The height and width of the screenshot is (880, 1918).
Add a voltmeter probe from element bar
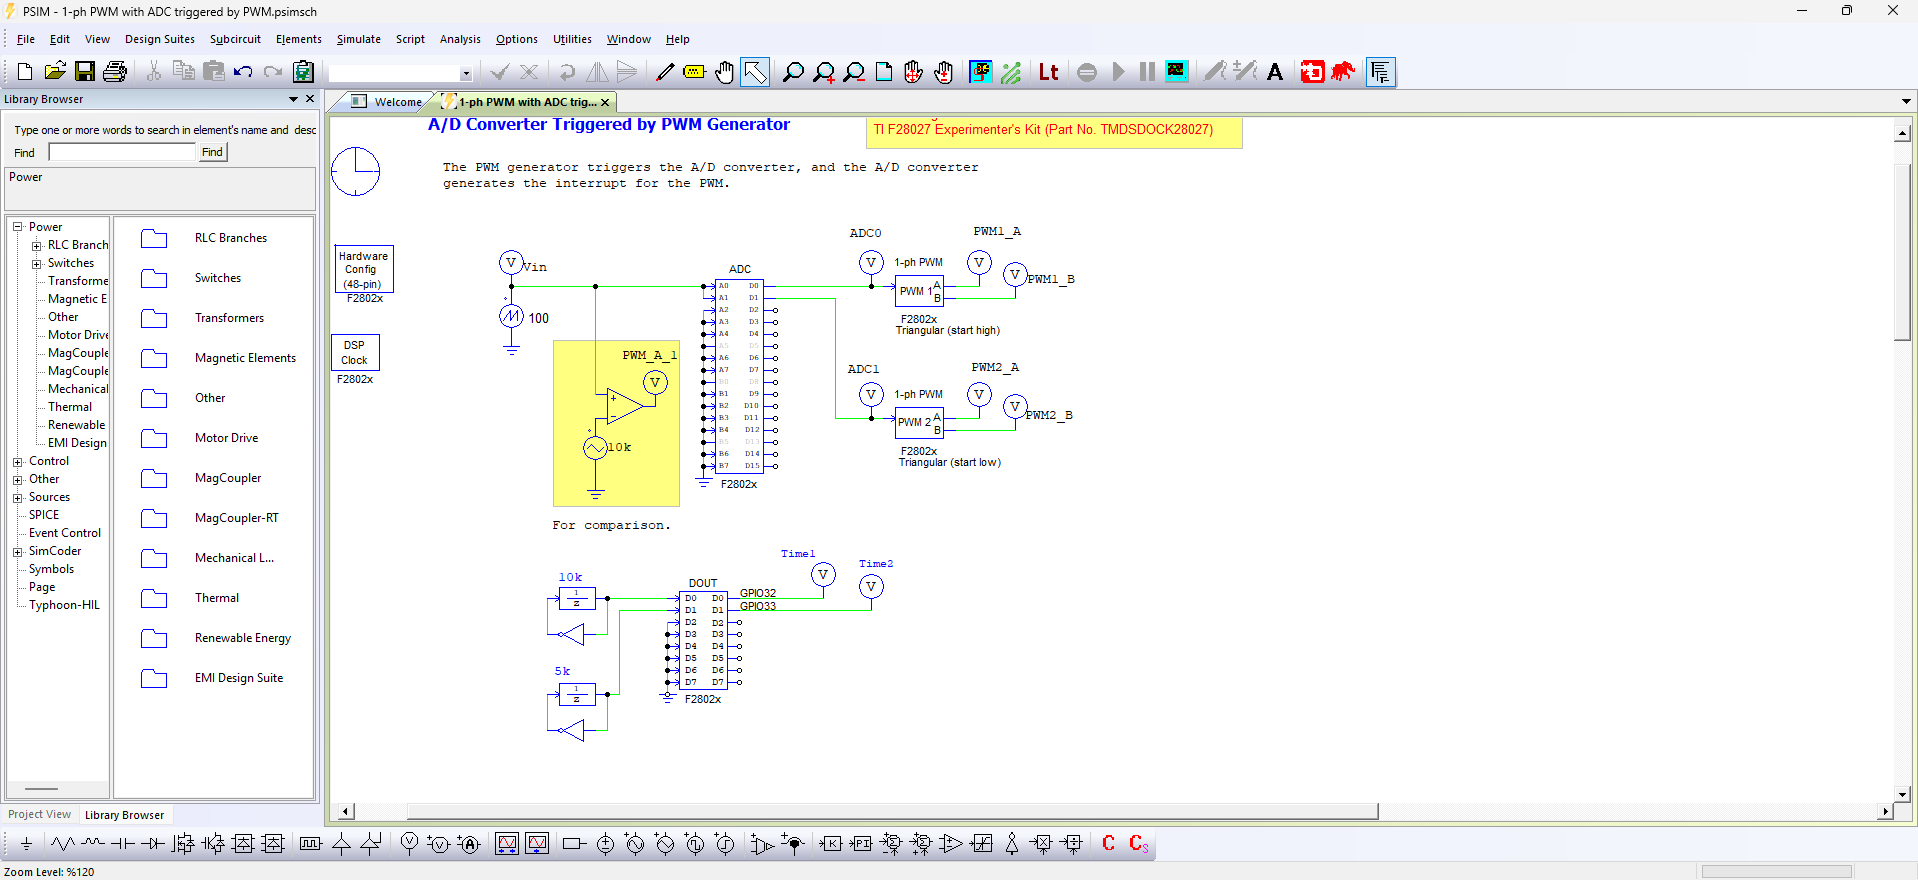click(409, 844)
